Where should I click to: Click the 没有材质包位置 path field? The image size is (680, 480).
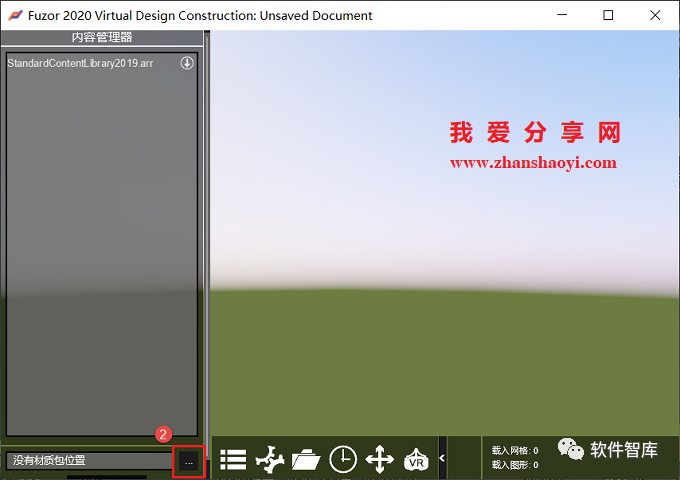pyautogui.click(x=89, y=460)
